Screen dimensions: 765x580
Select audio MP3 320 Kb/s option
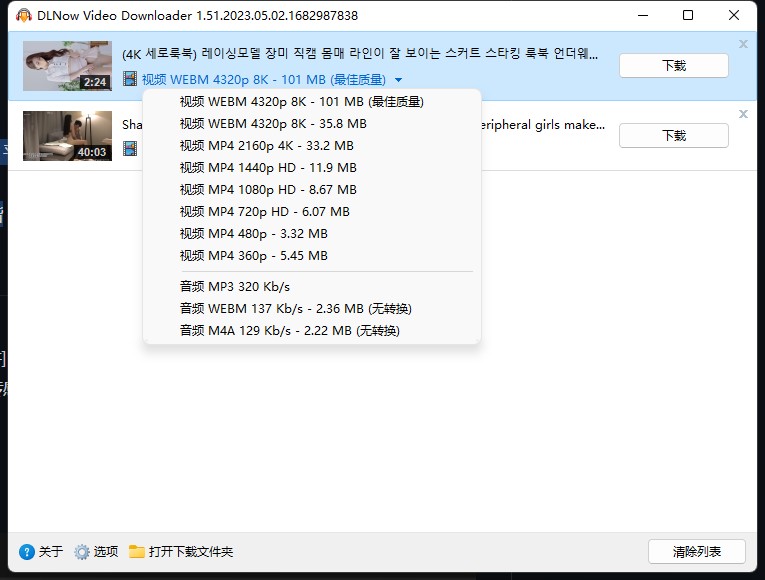(312, 286)
